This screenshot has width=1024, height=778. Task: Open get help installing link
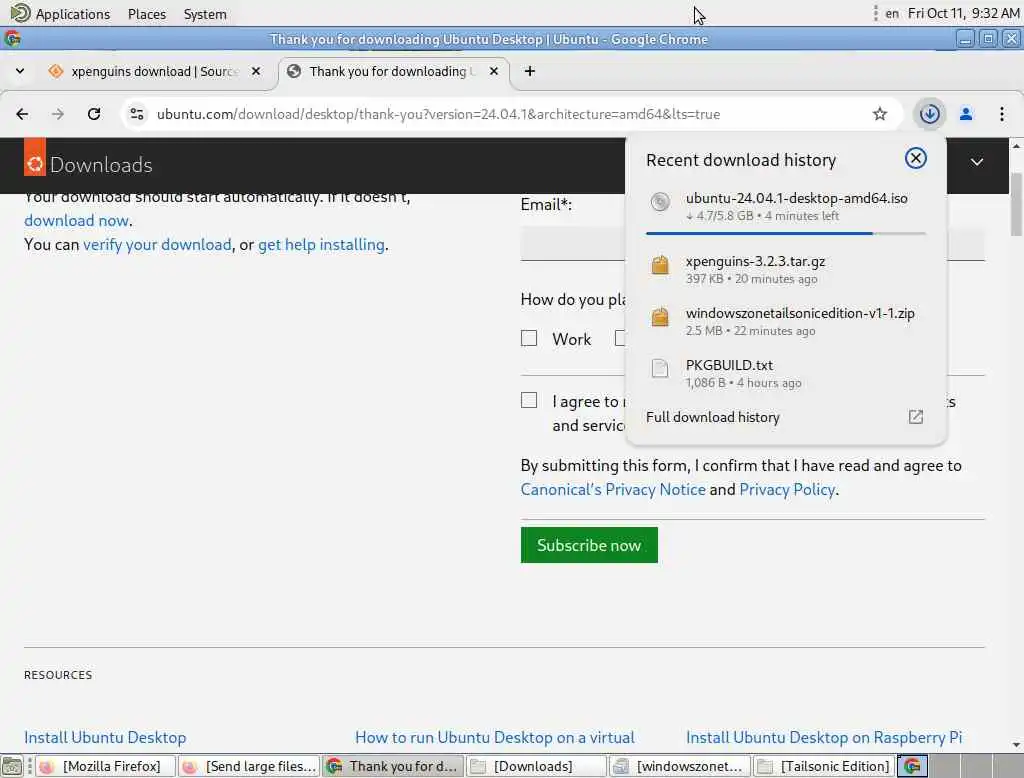[321, 244]
